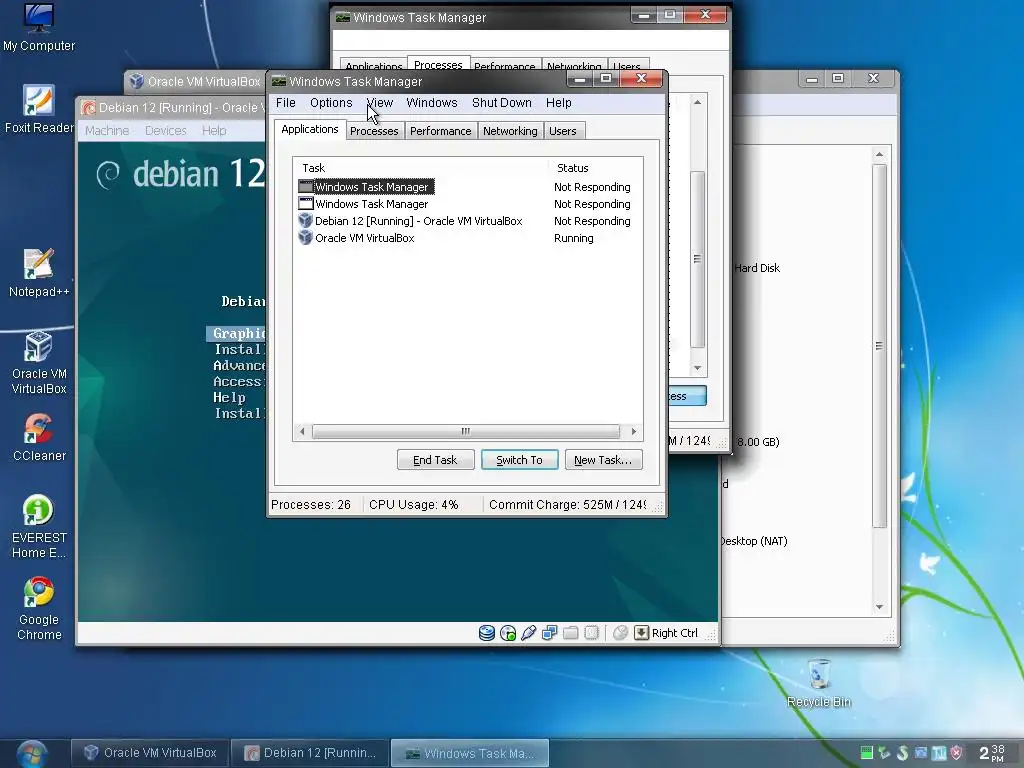This screenshot has height=768, width=1024.
Task: Open the Oracle VM VirtualBox desktop icon
Action: 39,363
